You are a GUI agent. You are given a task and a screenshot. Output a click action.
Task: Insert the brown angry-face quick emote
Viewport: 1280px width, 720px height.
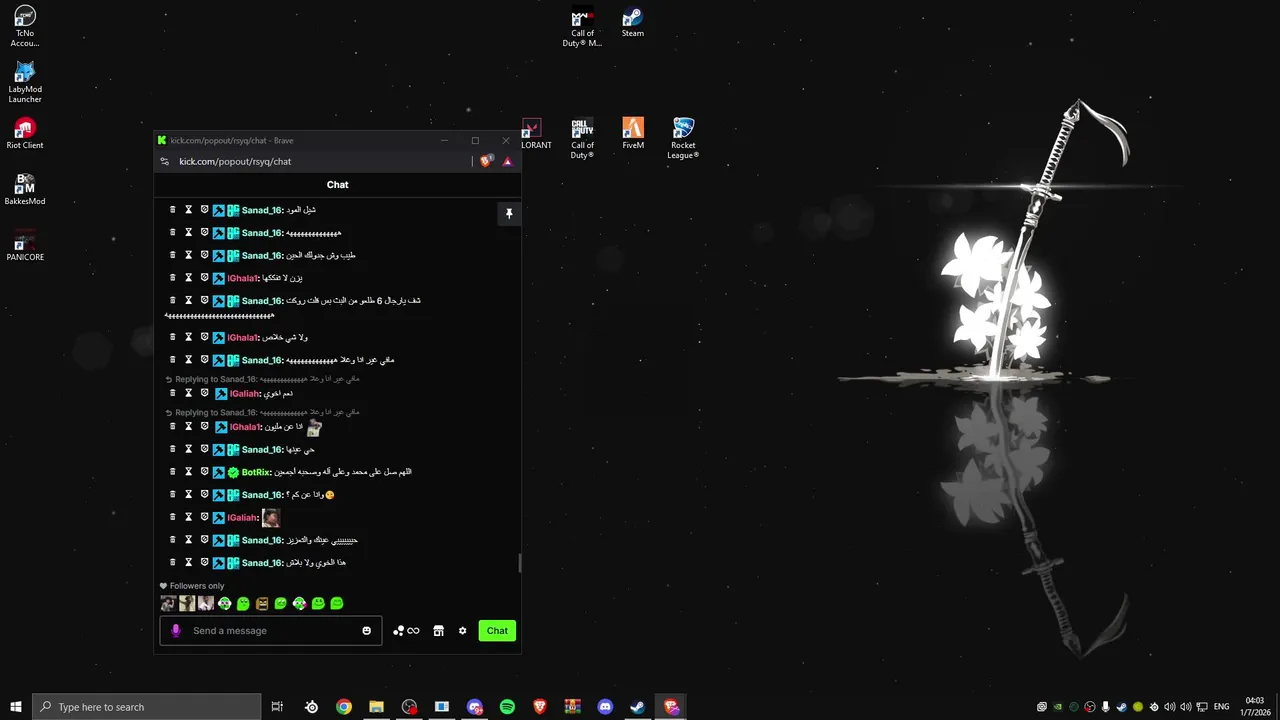[x=262, y=604]
